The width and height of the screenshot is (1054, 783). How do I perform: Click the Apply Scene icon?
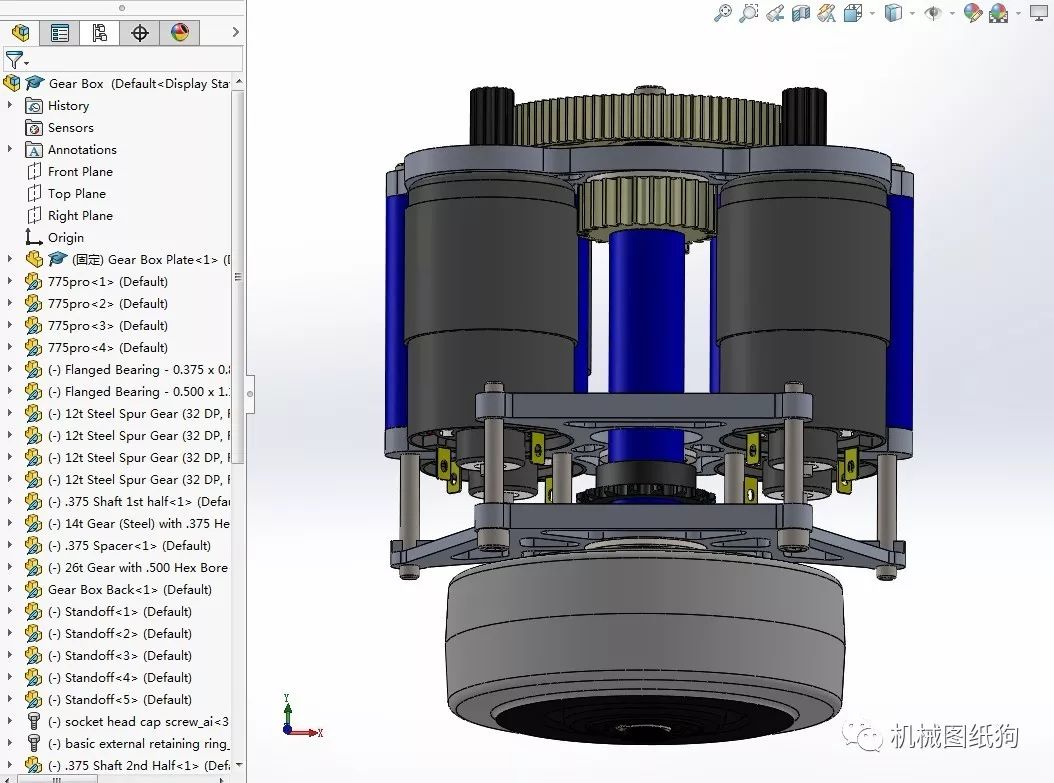[x=999, y=13]
